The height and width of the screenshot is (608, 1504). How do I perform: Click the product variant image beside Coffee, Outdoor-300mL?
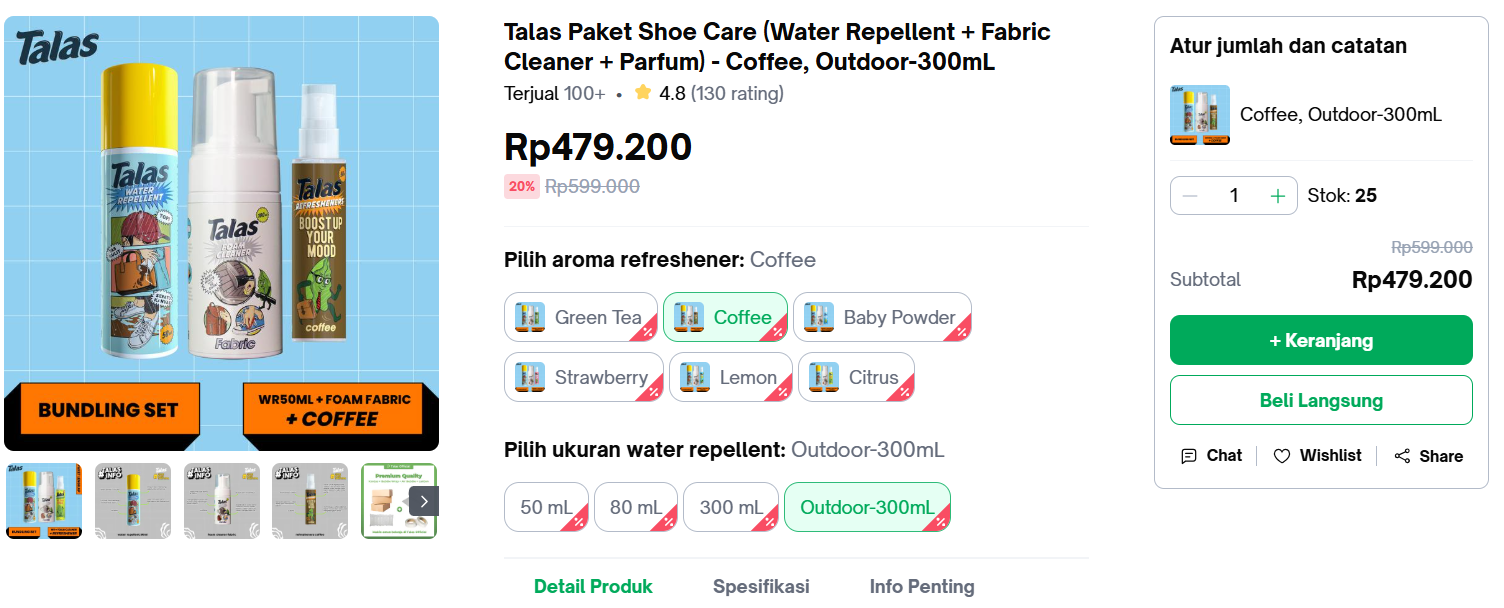point(1199,115)
